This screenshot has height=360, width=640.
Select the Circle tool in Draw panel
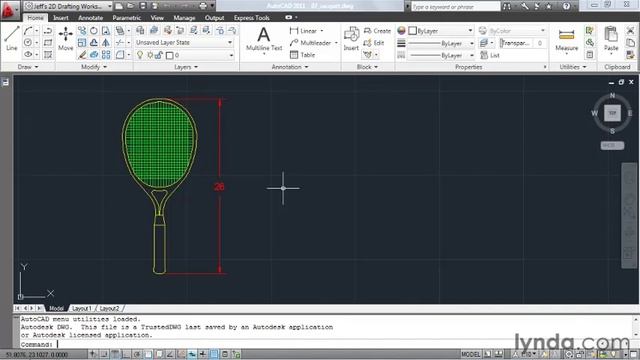28,42
